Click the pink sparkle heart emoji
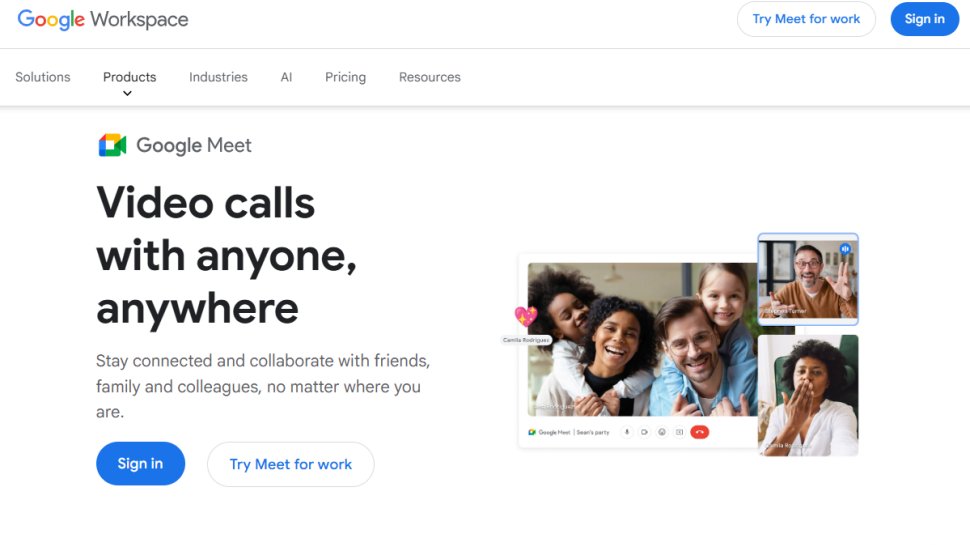This screenshot has width=970, height=545. 526,316
